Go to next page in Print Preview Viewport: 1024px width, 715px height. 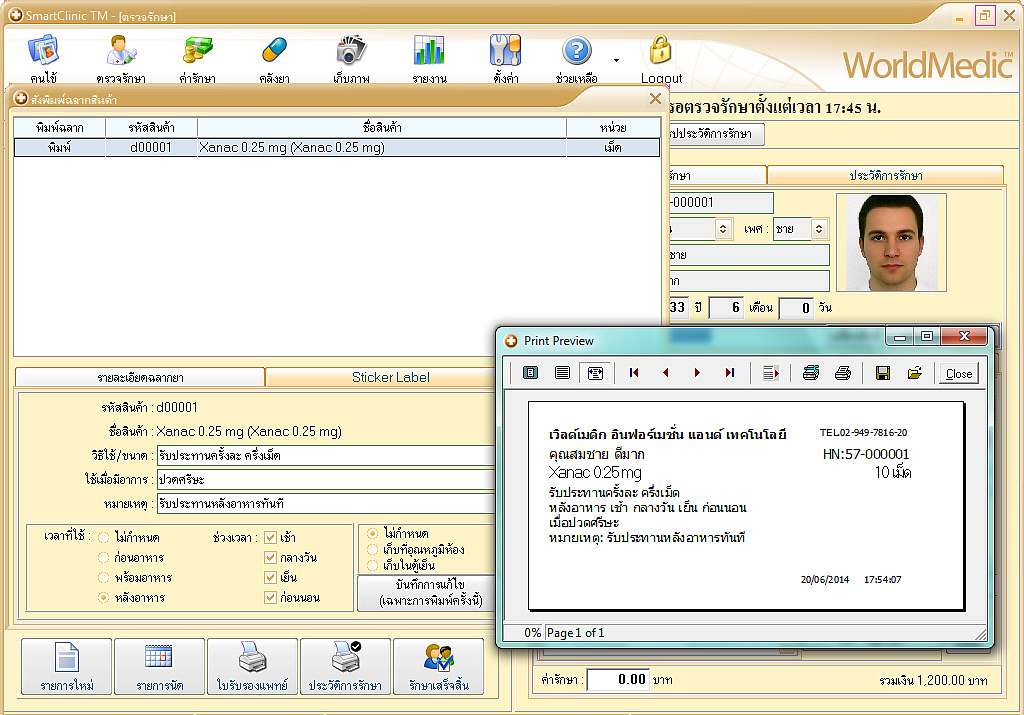697,373
